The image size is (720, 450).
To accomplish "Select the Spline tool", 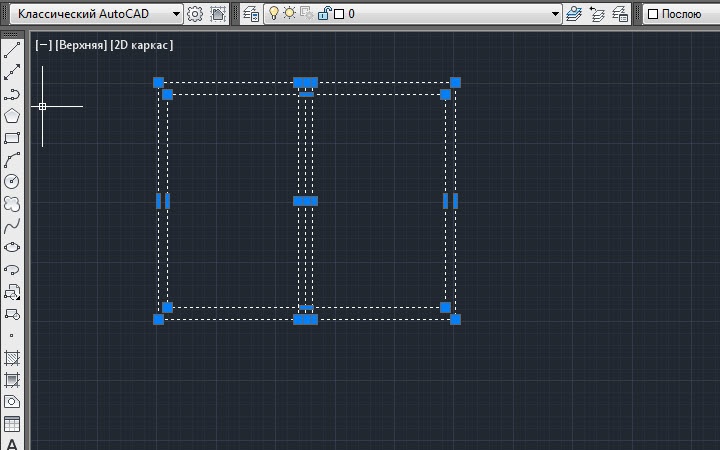I will coord(12,226).
